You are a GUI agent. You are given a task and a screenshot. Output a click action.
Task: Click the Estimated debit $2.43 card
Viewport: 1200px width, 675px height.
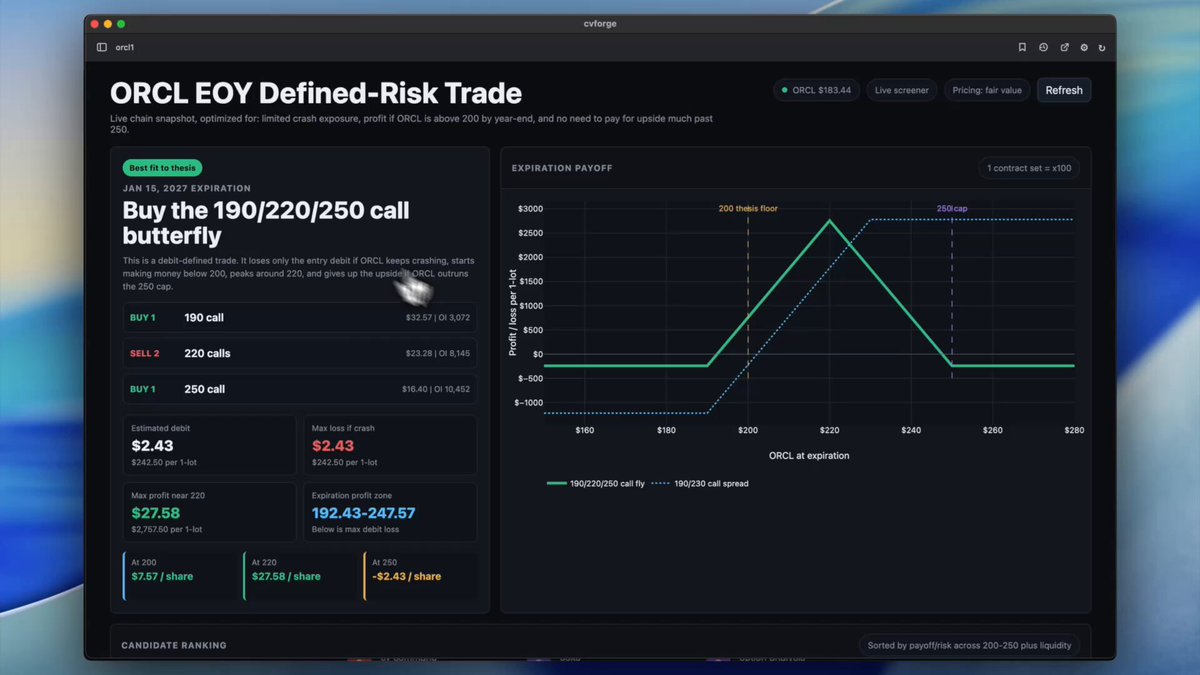209,445
